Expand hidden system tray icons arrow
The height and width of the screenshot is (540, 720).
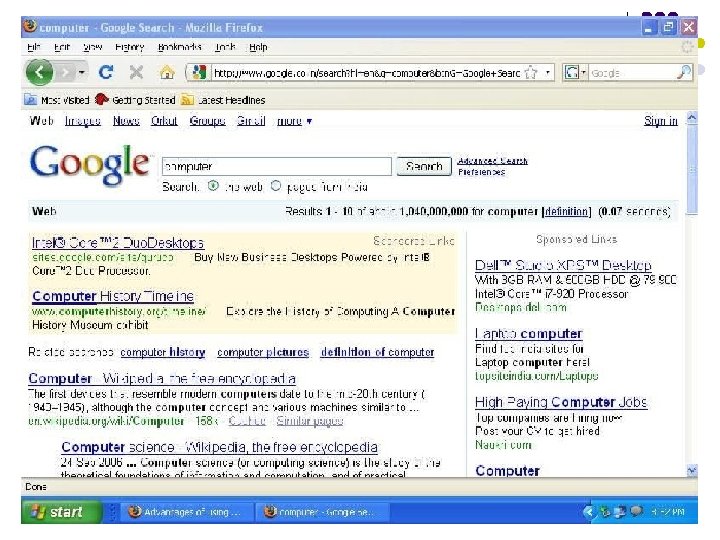pos(589,511)
